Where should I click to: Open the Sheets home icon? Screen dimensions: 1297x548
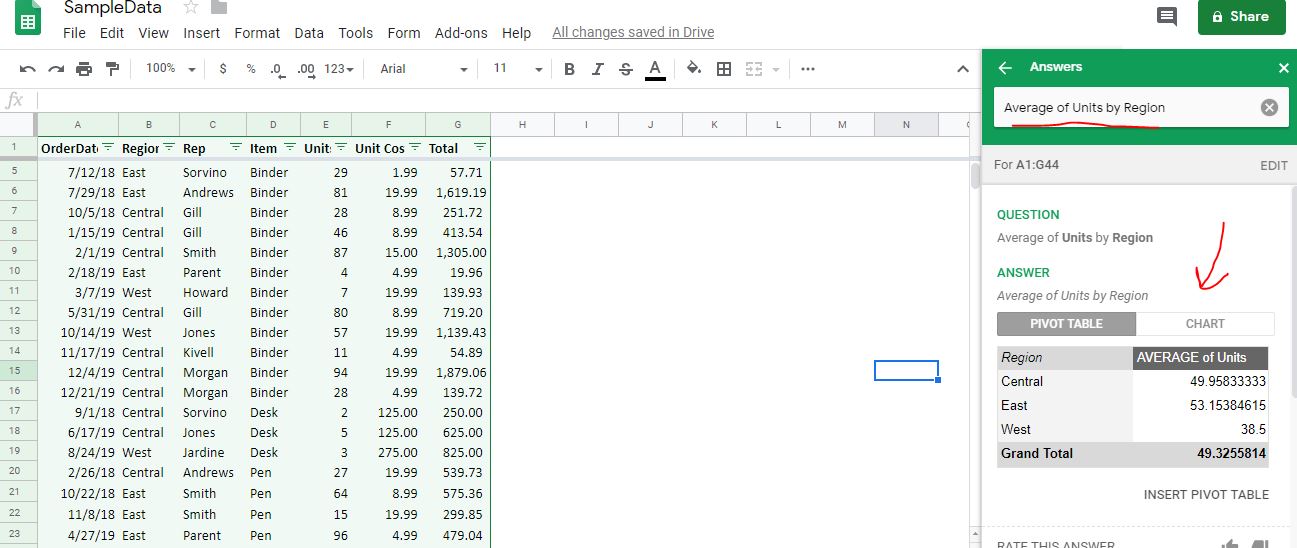click(28, 18)
